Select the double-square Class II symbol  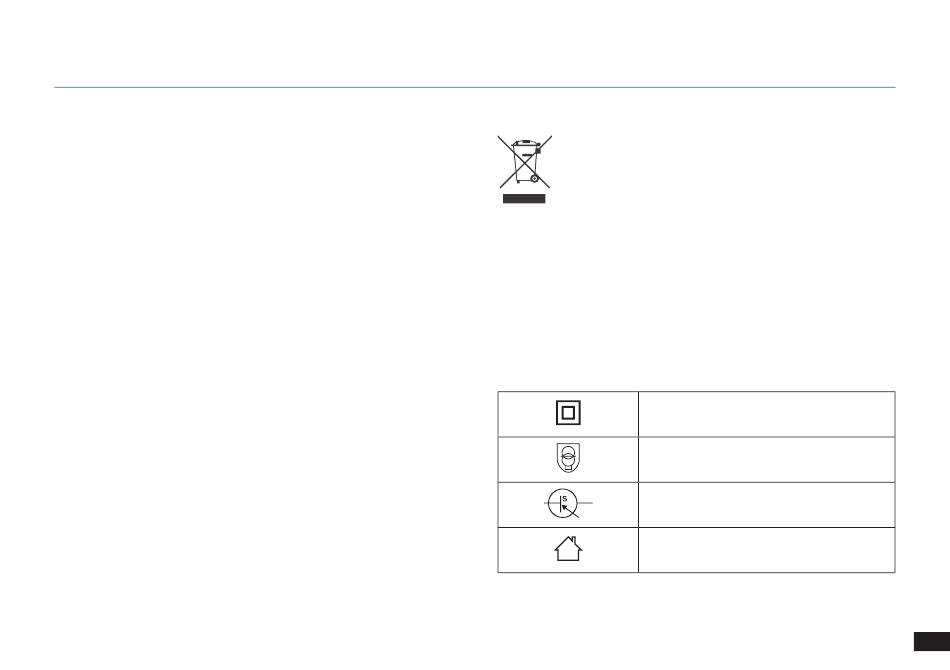[x=567, y=413]
